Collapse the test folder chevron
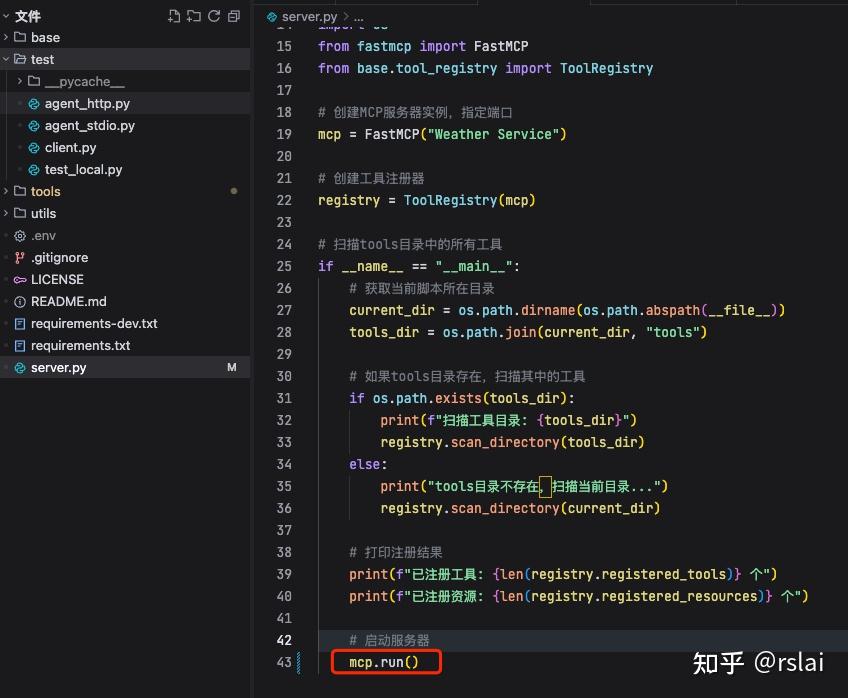The height and width of the screenshot is (698, 848). pyautogui.click(x=6, y=59)
